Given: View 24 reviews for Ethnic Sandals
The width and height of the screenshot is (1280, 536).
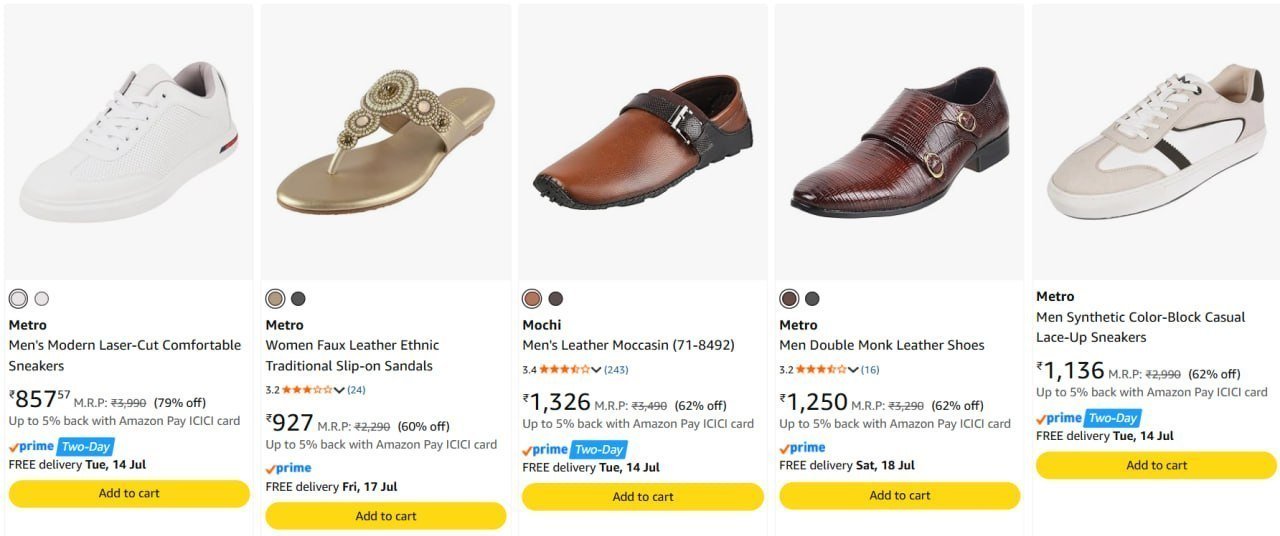Looking at the screenshot, I should (356, 390).
